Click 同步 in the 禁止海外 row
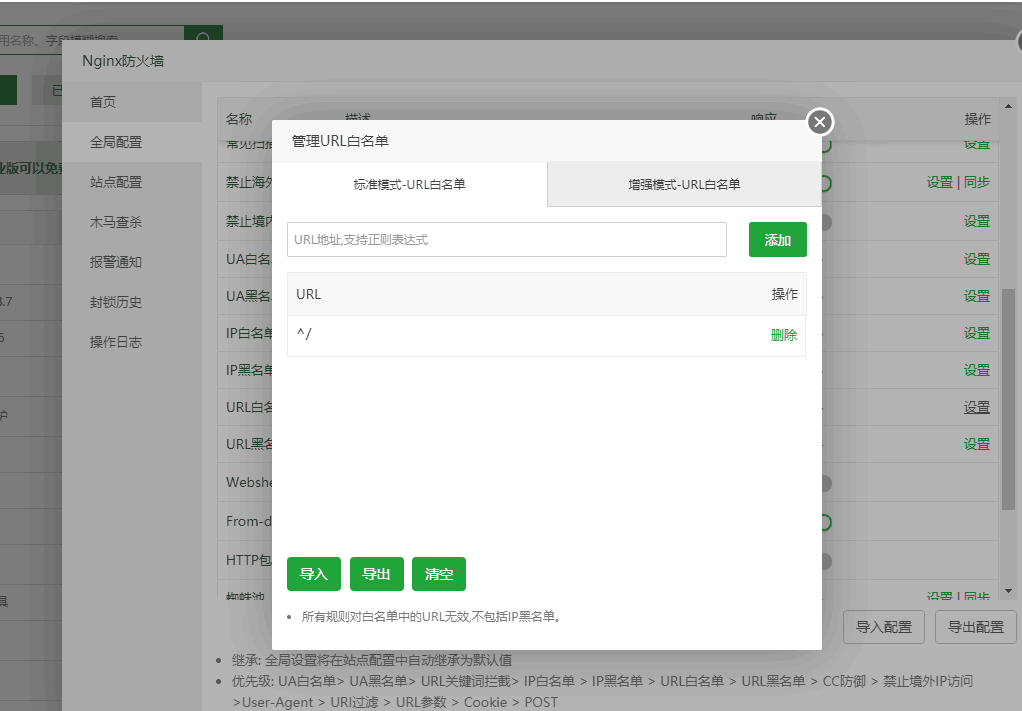 pyautogui.click(x=976, y=182)
